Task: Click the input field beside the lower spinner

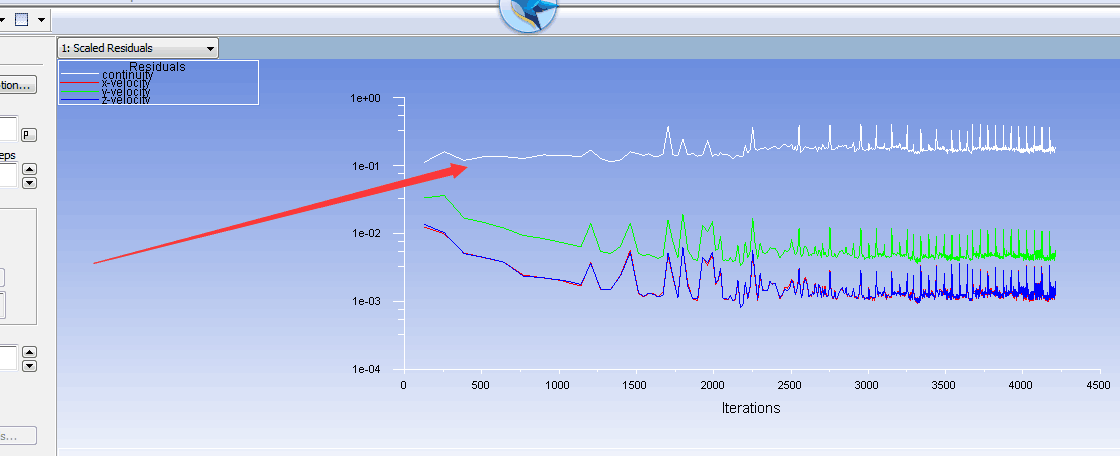Action: [x=8, y=357]
